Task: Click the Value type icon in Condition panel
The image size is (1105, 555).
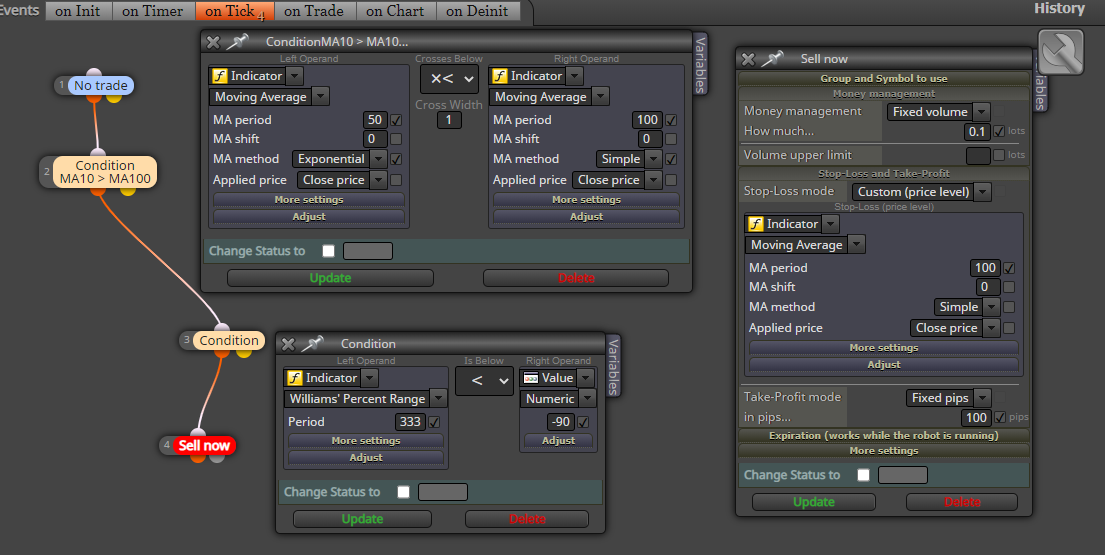Action: (531, 378)
